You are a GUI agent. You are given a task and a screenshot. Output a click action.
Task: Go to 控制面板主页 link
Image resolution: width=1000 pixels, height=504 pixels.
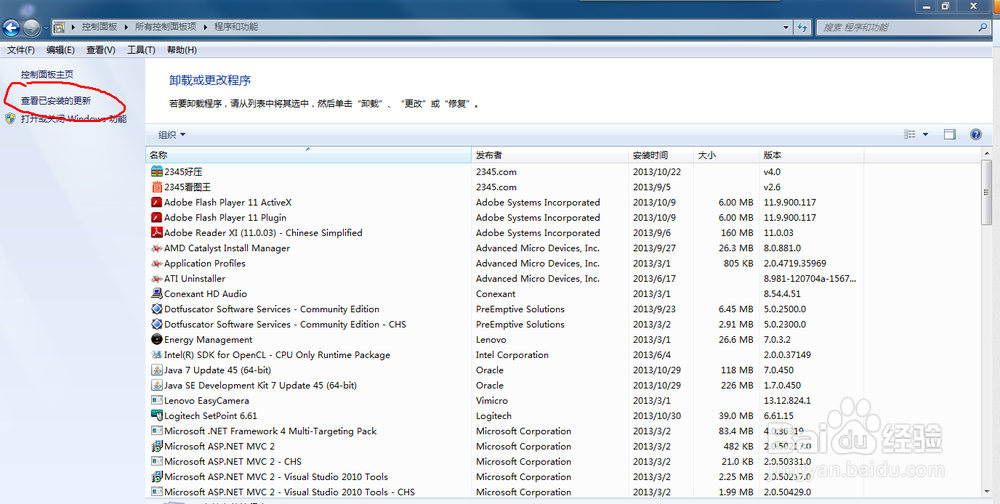coord(47,75)
